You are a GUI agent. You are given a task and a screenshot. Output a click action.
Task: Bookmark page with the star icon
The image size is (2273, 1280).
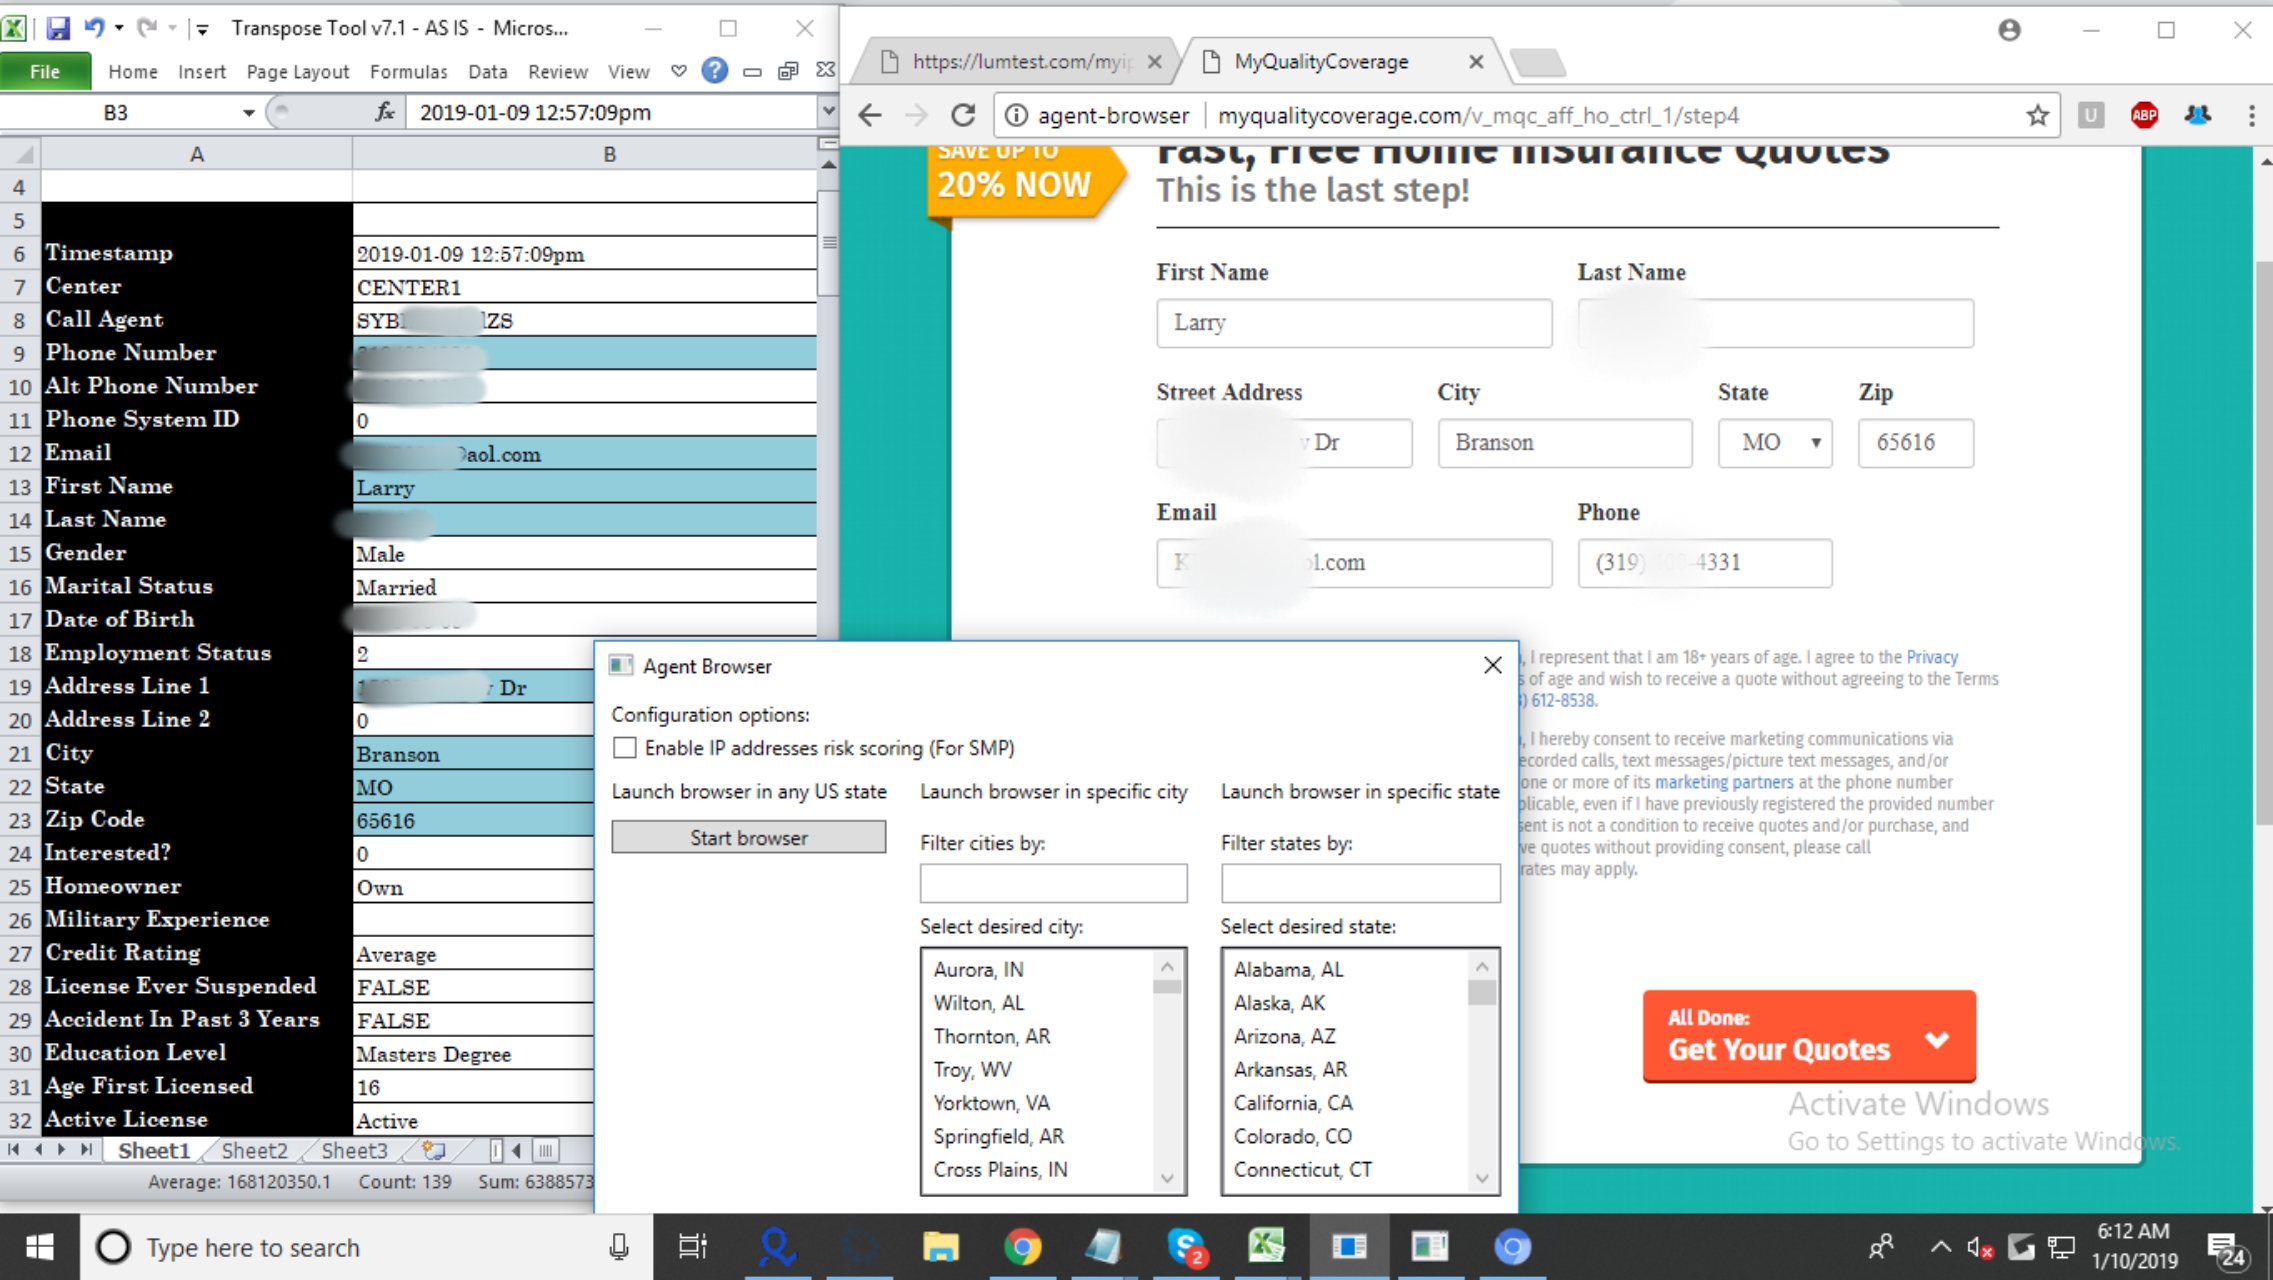(2037, 116)
